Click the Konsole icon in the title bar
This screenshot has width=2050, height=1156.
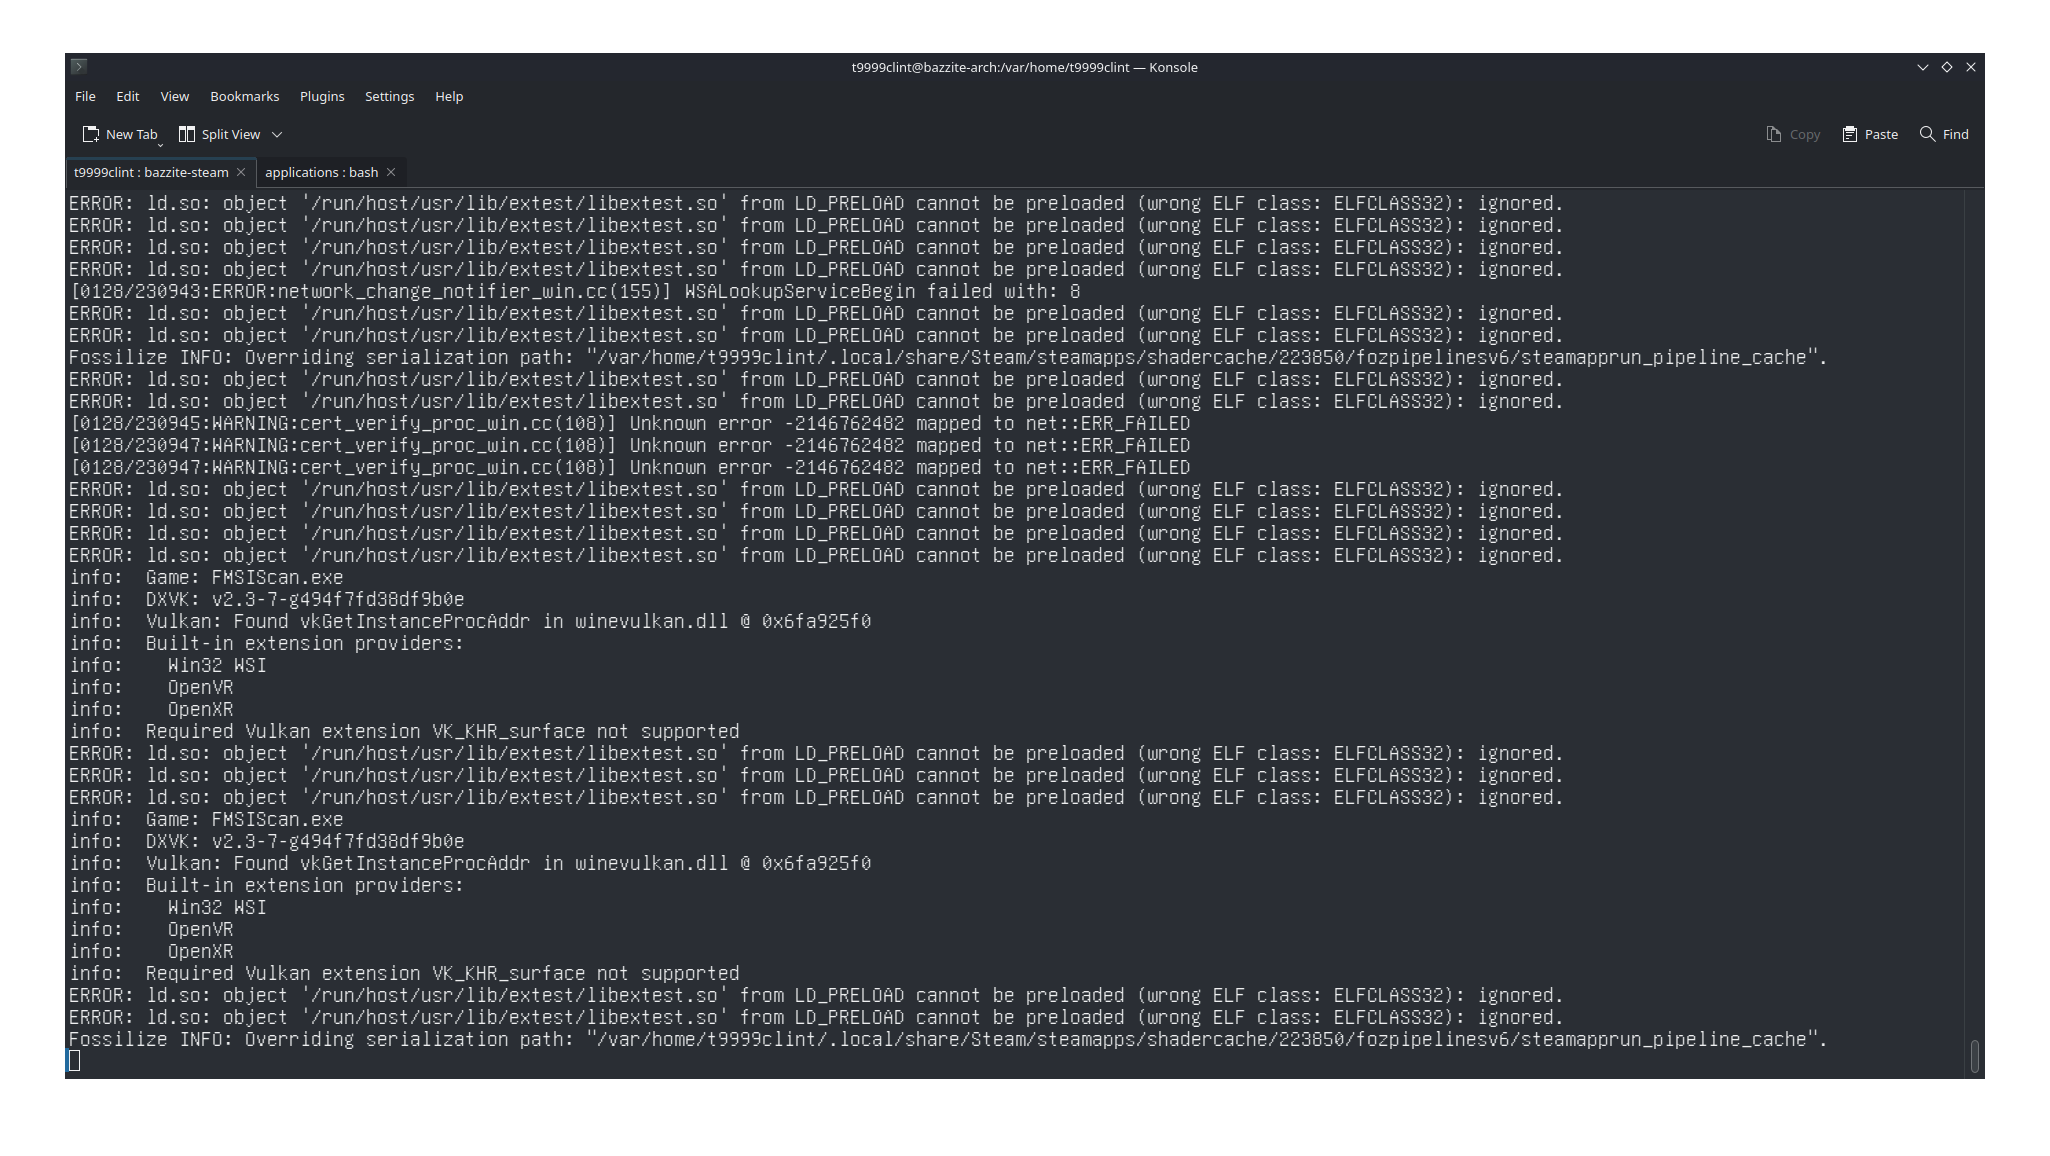[78, 66]
